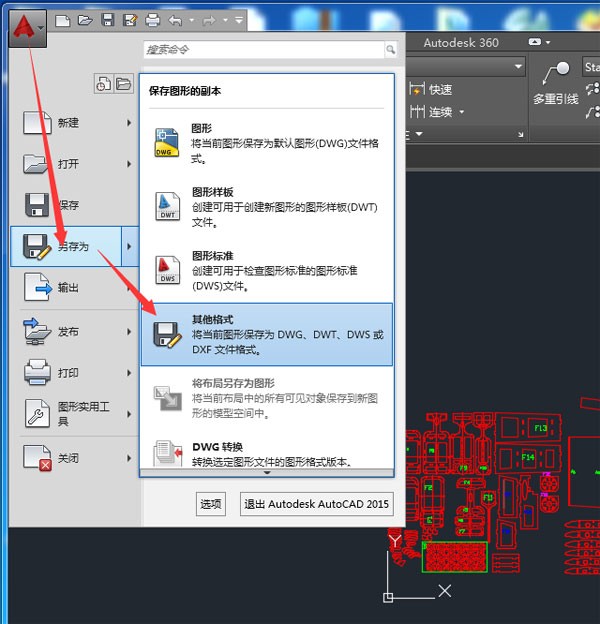Click the Plot printer icon in quick access toolbar
600x624 pixels.
coord(152,20)
